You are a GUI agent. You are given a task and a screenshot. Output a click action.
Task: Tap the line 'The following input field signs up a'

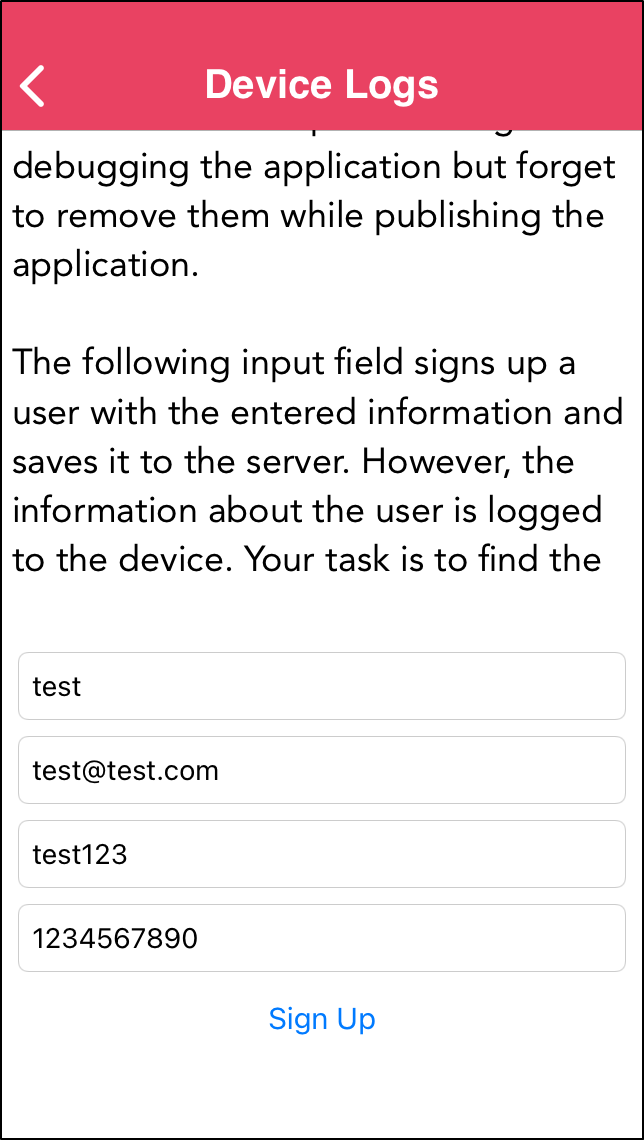point(294,364)
